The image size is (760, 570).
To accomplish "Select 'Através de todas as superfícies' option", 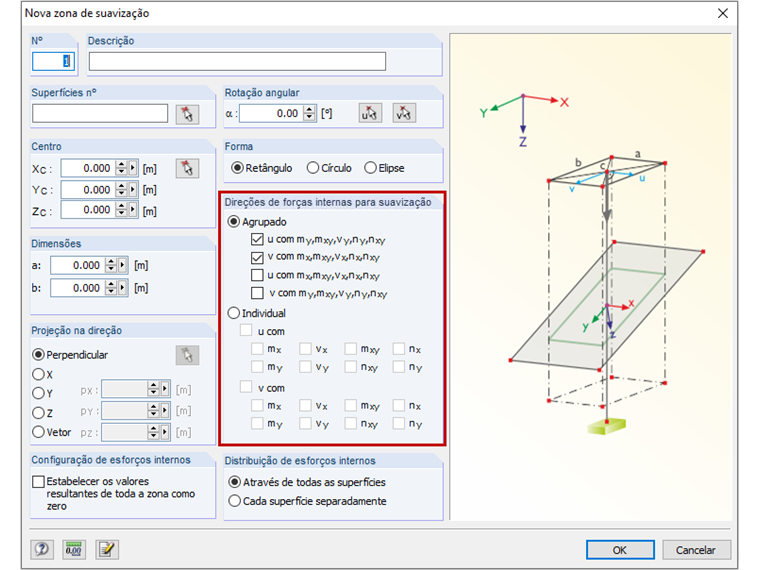I will coord(307,482).
